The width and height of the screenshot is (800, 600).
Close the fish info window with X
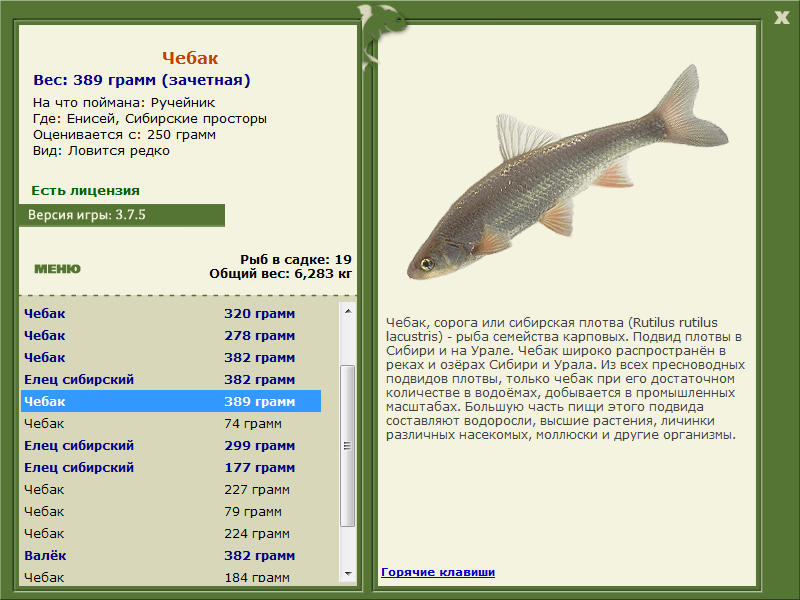click(781, 18)
